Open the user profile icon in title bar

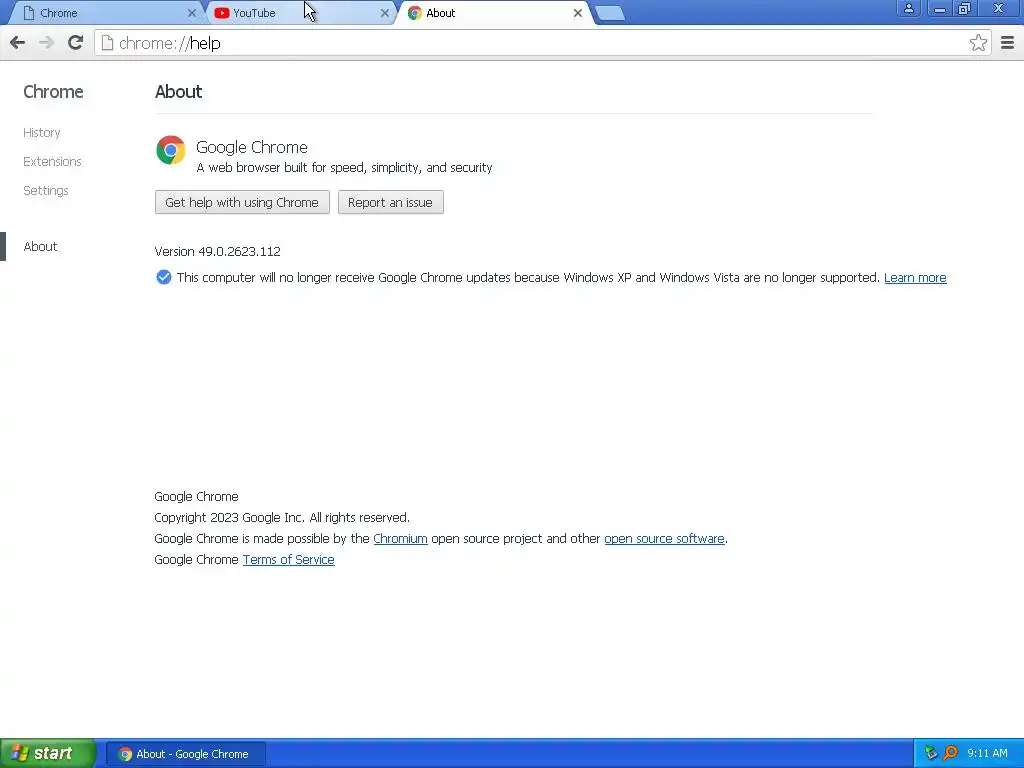(908, 8)
